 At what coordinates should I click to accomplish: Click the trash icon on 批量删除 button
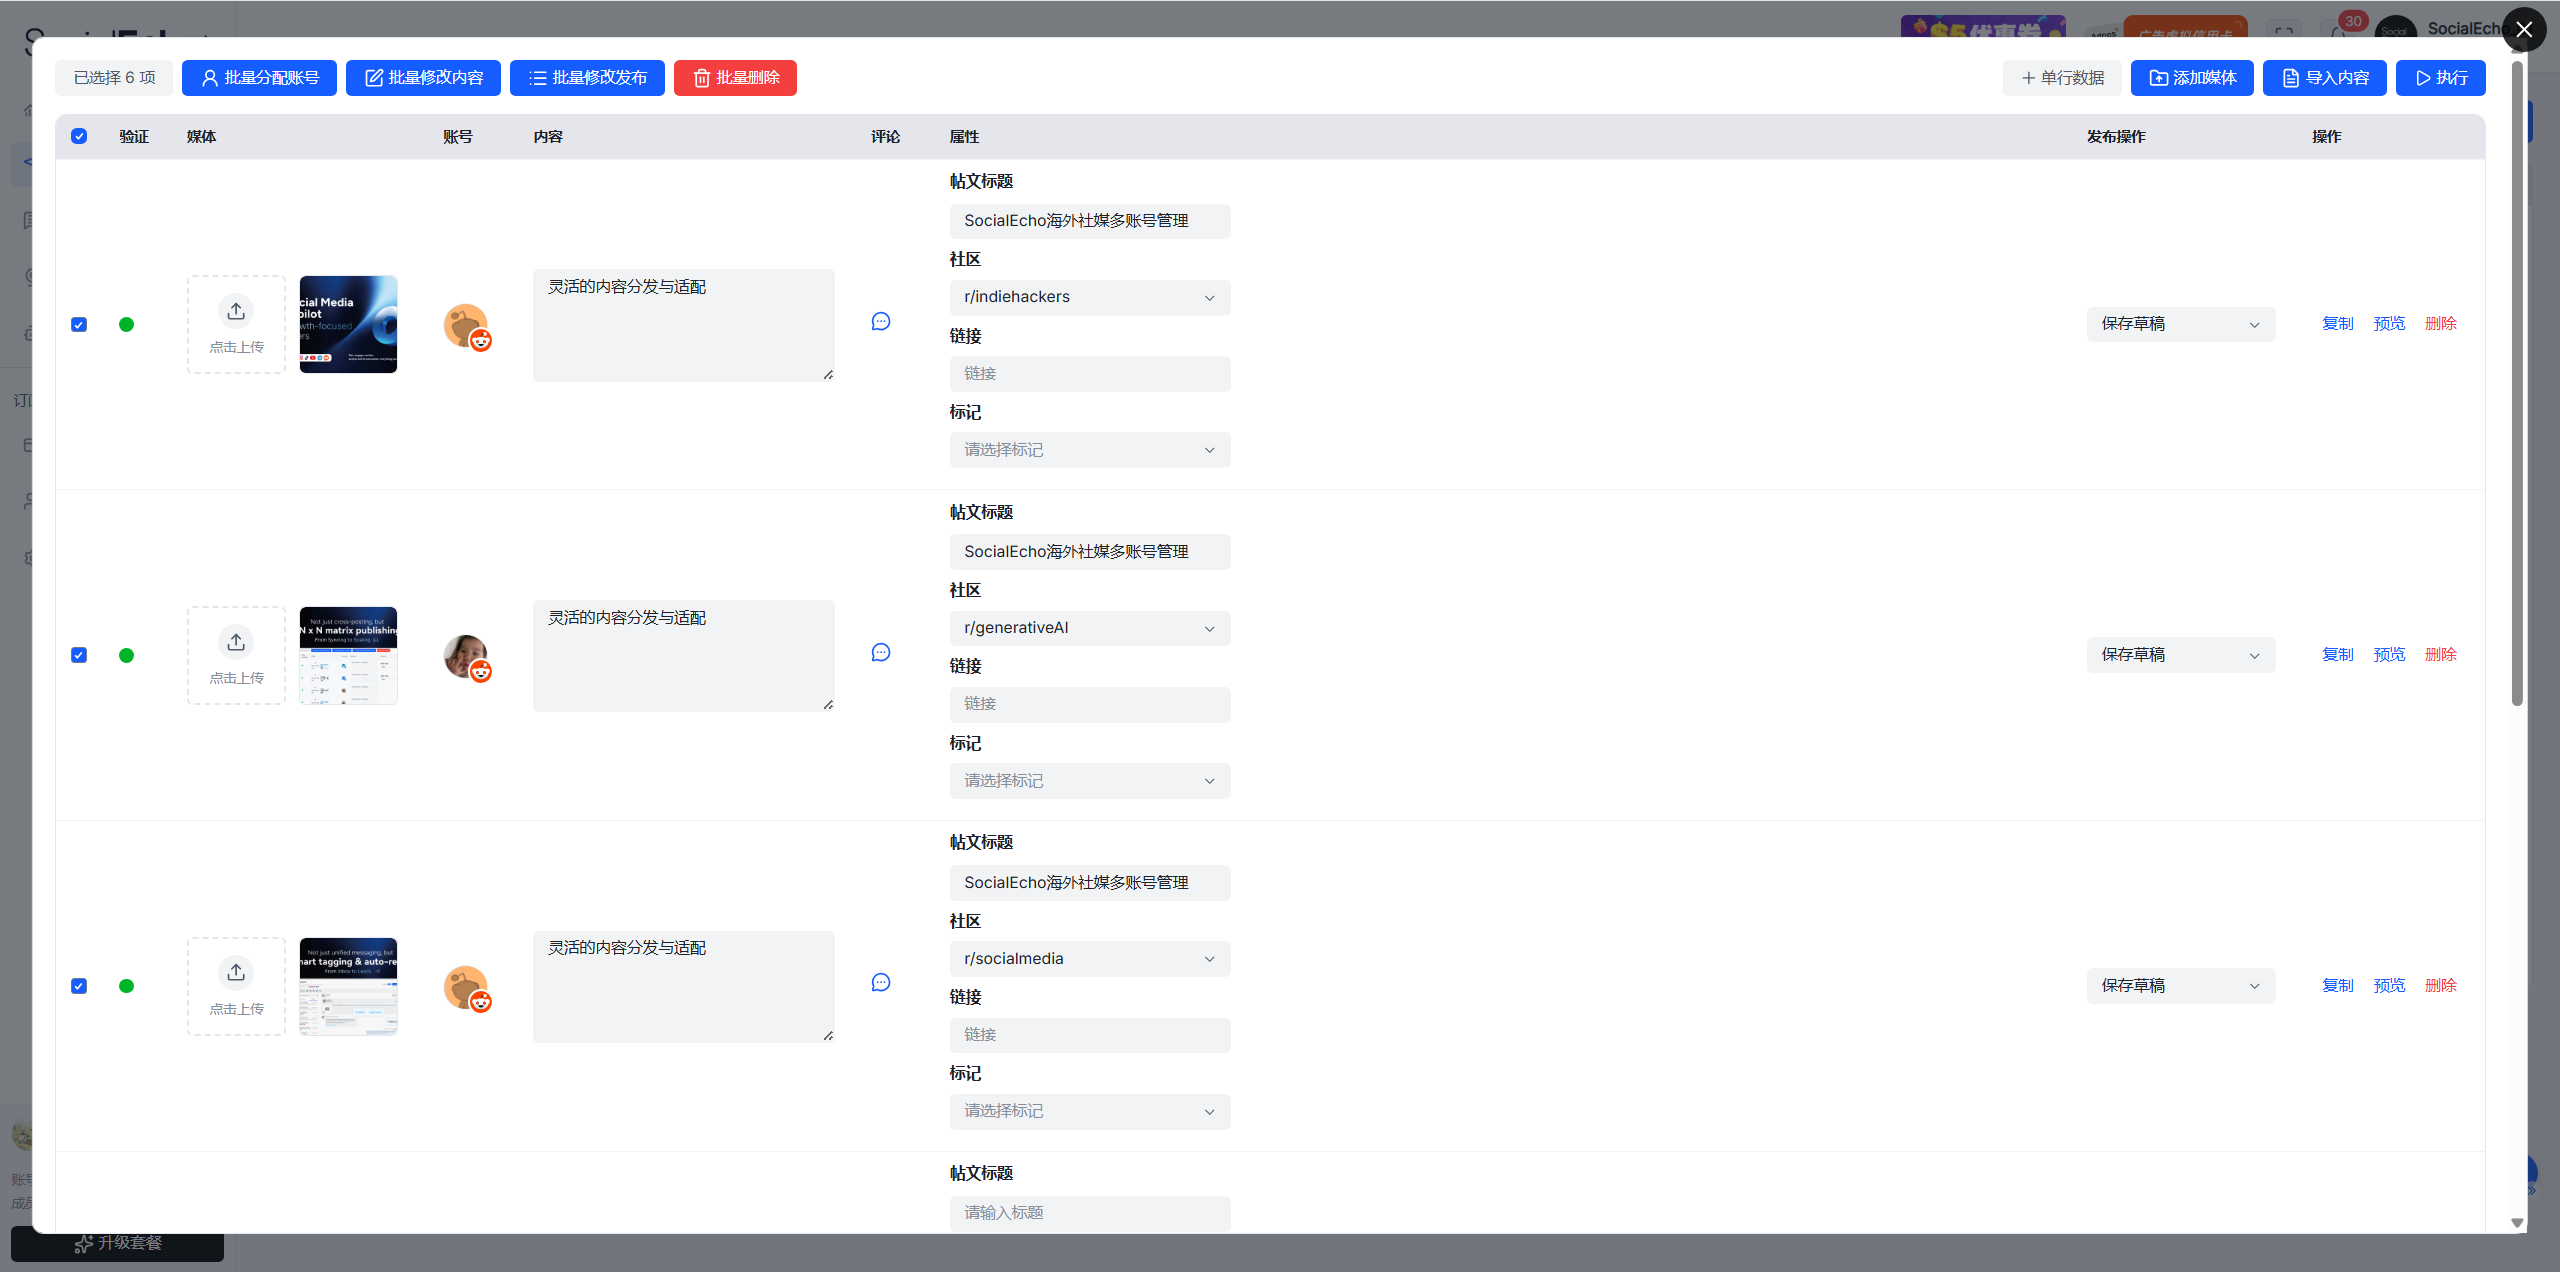(702, 78)
